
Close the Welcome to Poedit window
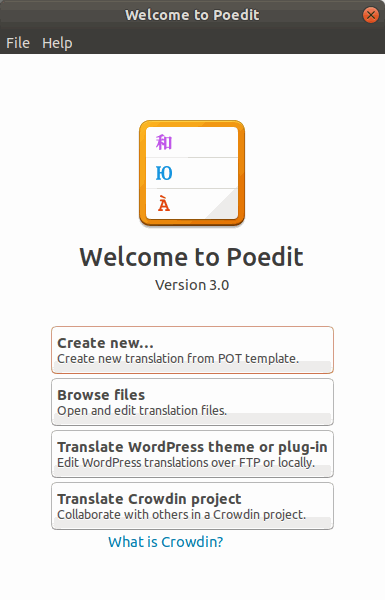(370, 15)
